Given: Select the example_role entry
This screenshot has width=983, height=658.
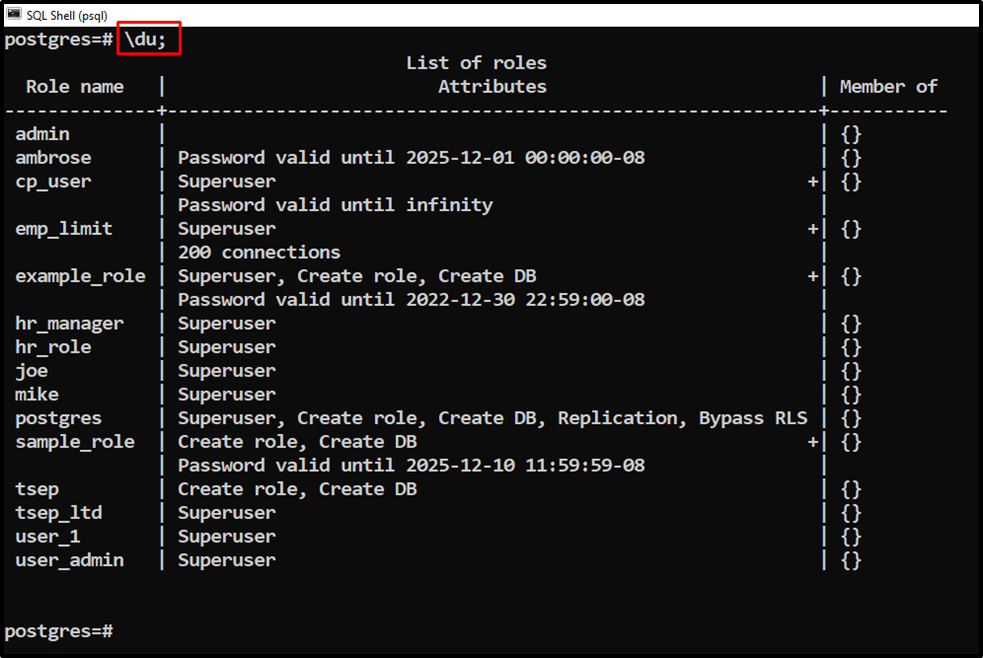Looking at the screenshot, I should (x=80, y=275).
